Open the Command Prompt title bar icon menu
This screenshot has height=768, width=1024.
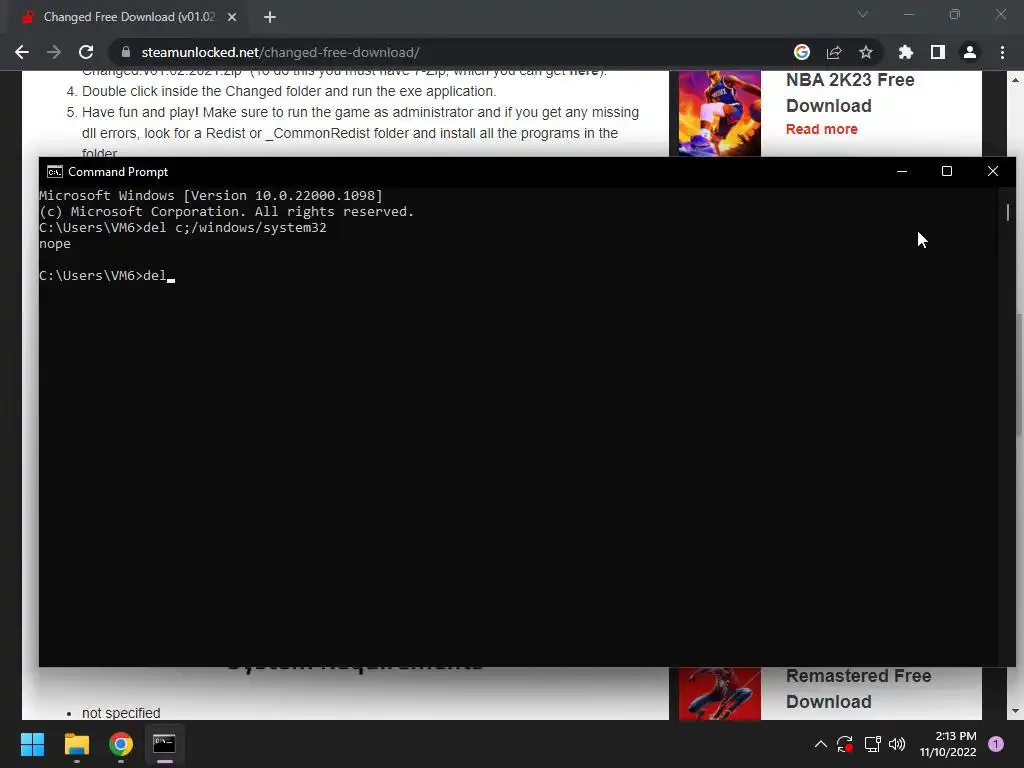(x=55, y=172)
